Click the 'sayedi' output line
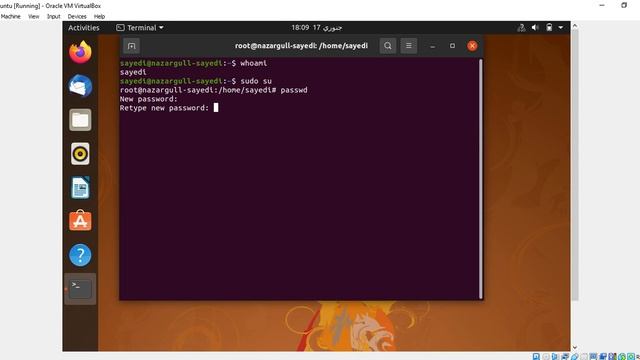Screen dimensions: 640x360 click(133, 72)
